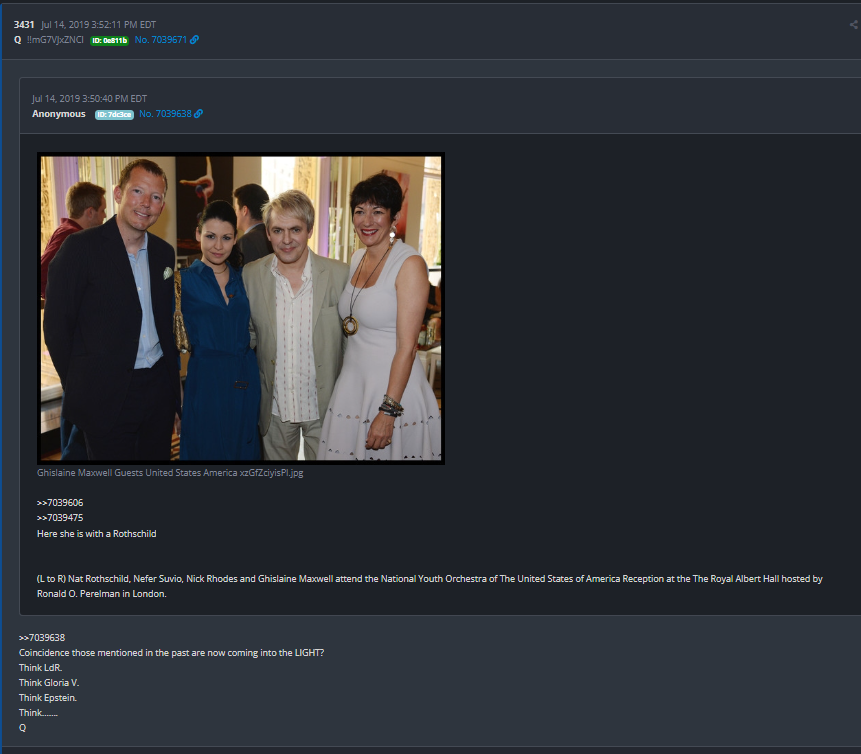Open the post link No. 7039671

click(160, 40)
